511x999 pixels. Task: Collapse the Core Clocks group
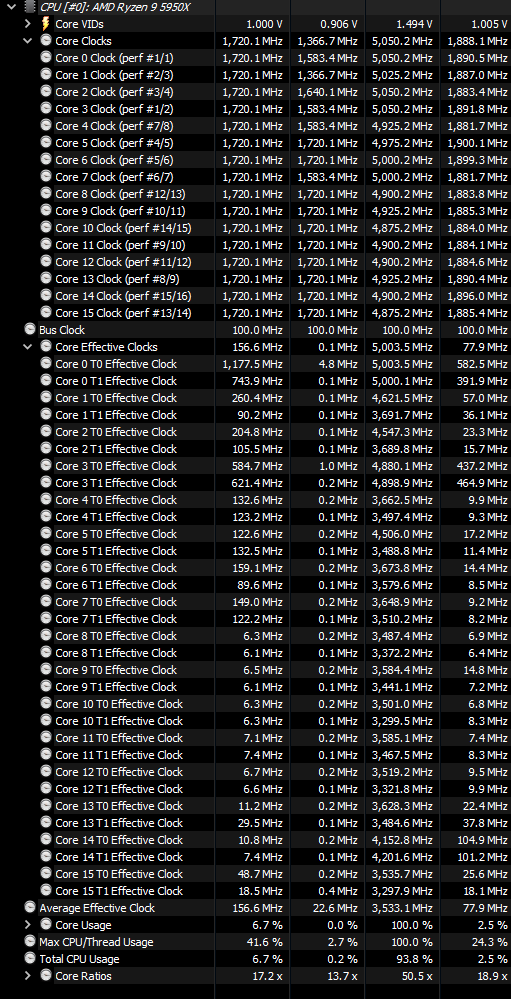27,41
